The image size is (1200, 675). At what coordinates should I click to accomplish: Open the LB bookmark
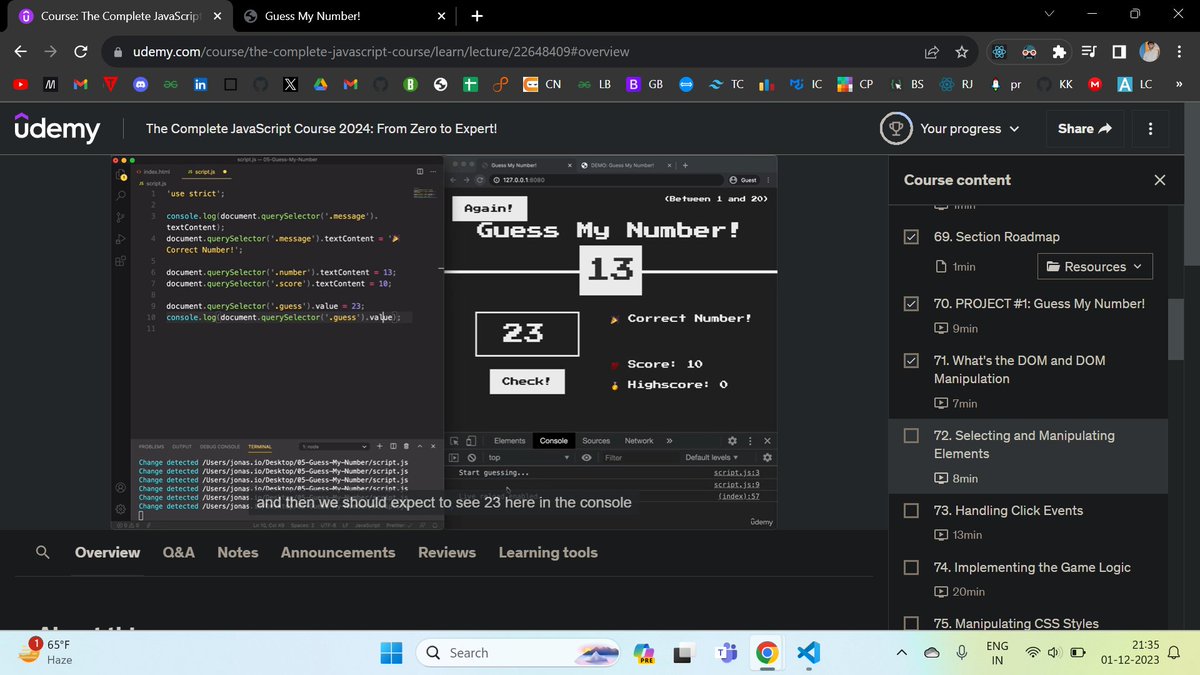pos(595,85)
